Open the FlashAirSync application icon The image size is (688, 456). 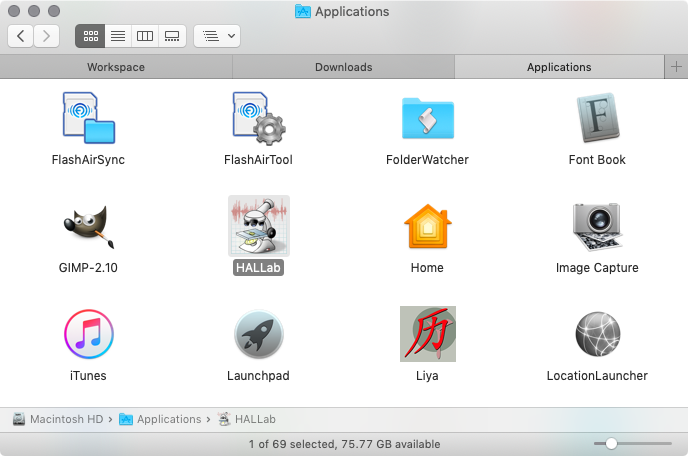[88, 118]
